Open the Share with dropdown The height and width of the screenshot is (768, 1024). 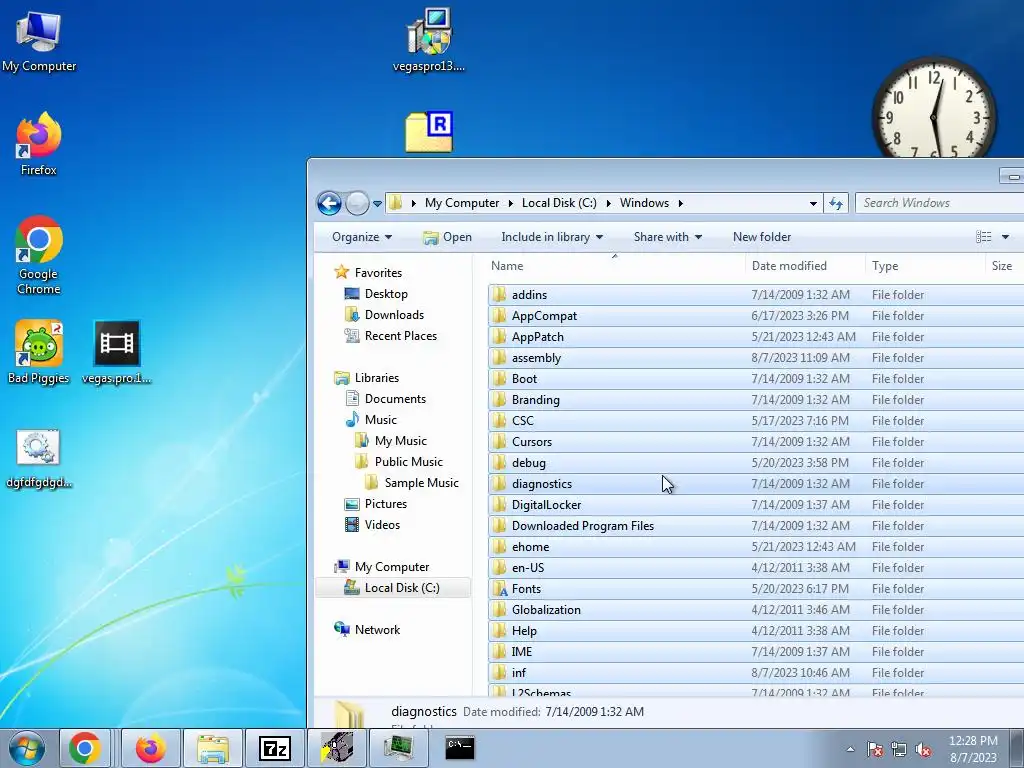pyautogui.click(x=667, y=237)
